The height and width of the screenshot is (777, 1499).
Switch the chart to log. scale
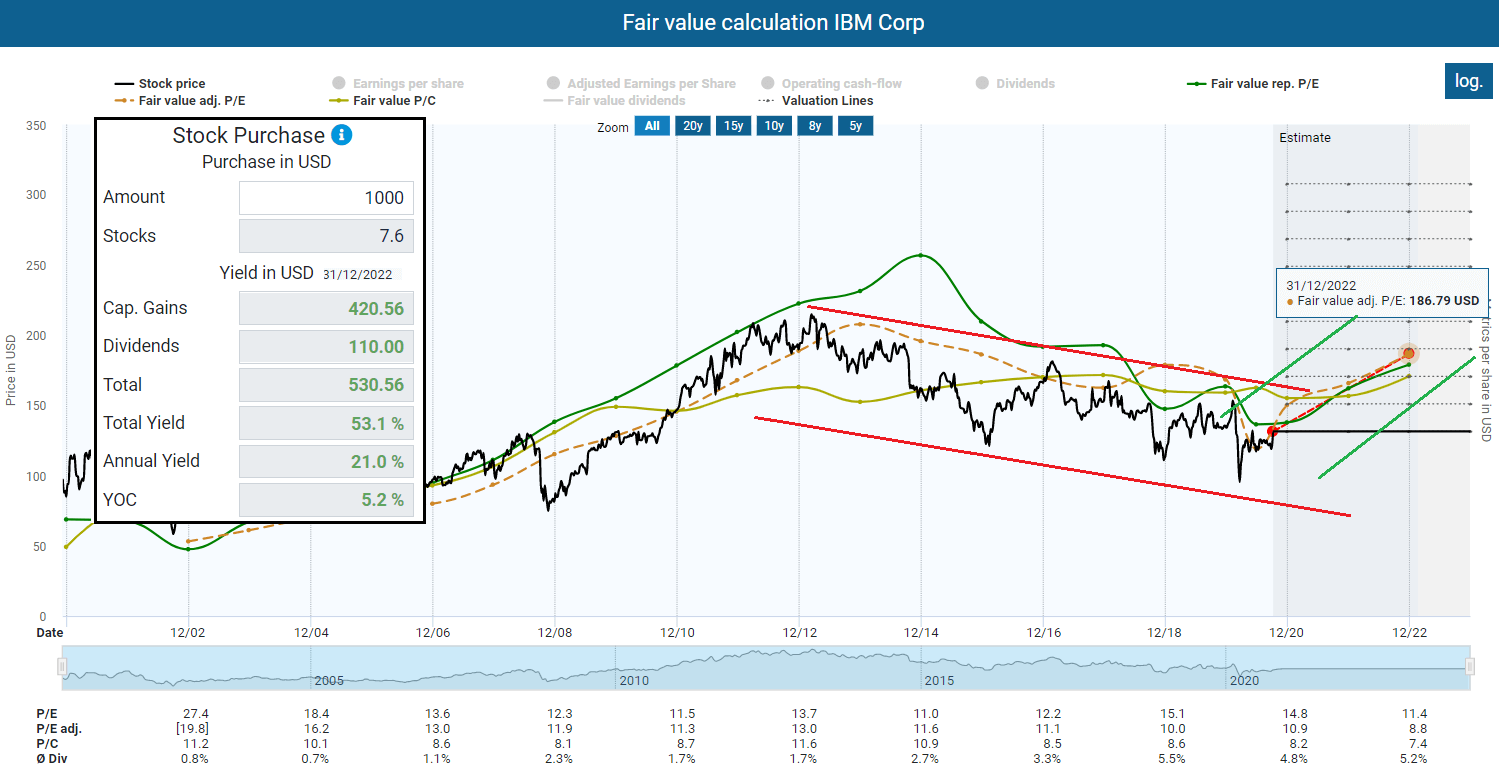[1469, 81]
